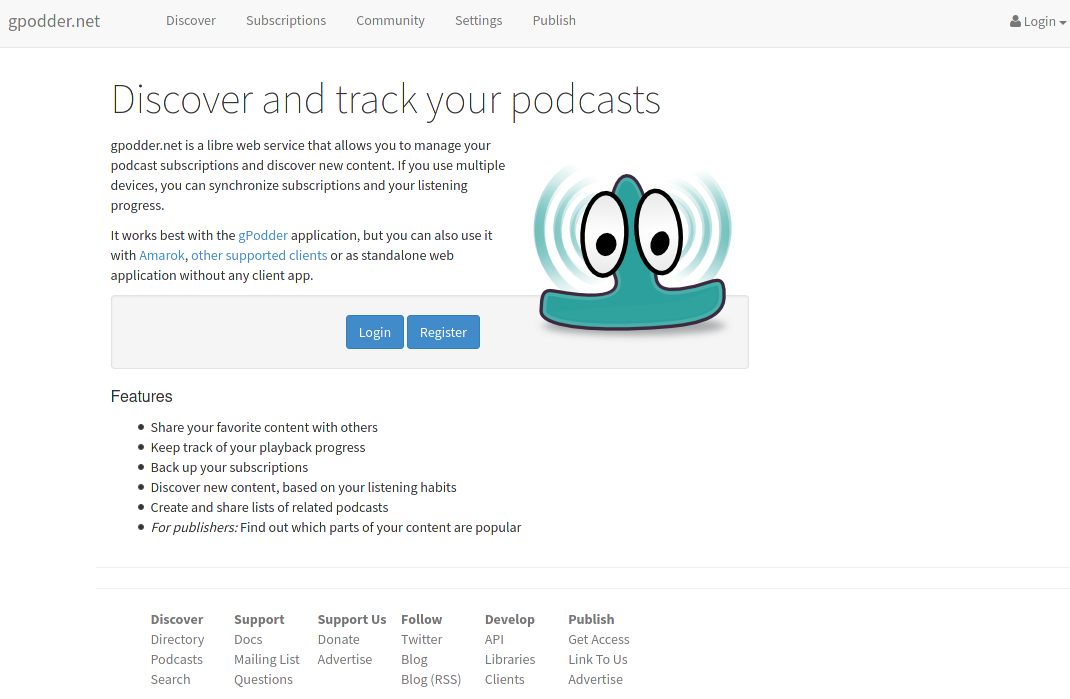
Task: Open Mailing List footer link
Action: pos(267,659)
